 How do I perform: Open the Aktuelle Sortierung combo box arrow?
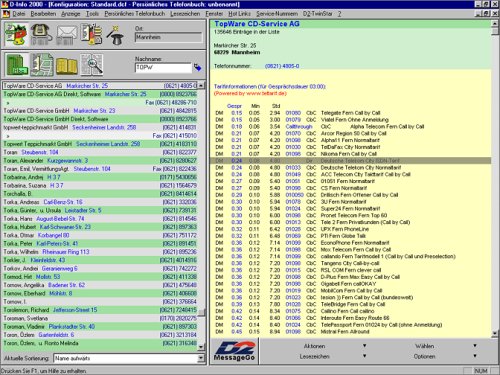(201, 358)
